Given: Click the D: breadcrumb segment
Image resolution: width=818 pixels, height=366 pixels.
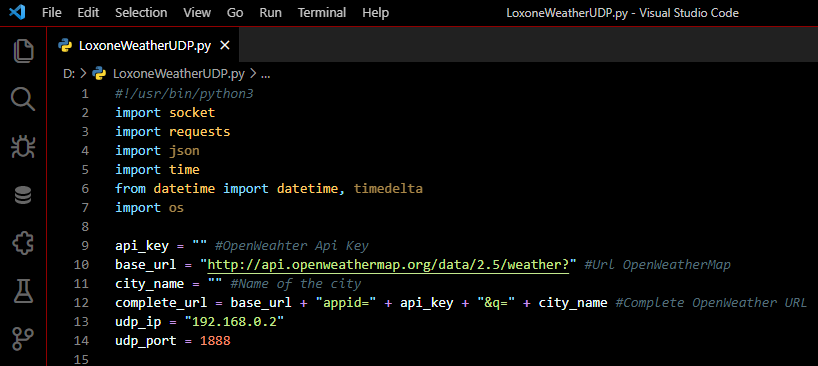Looking at the screenshot, I should pos(69,74).
